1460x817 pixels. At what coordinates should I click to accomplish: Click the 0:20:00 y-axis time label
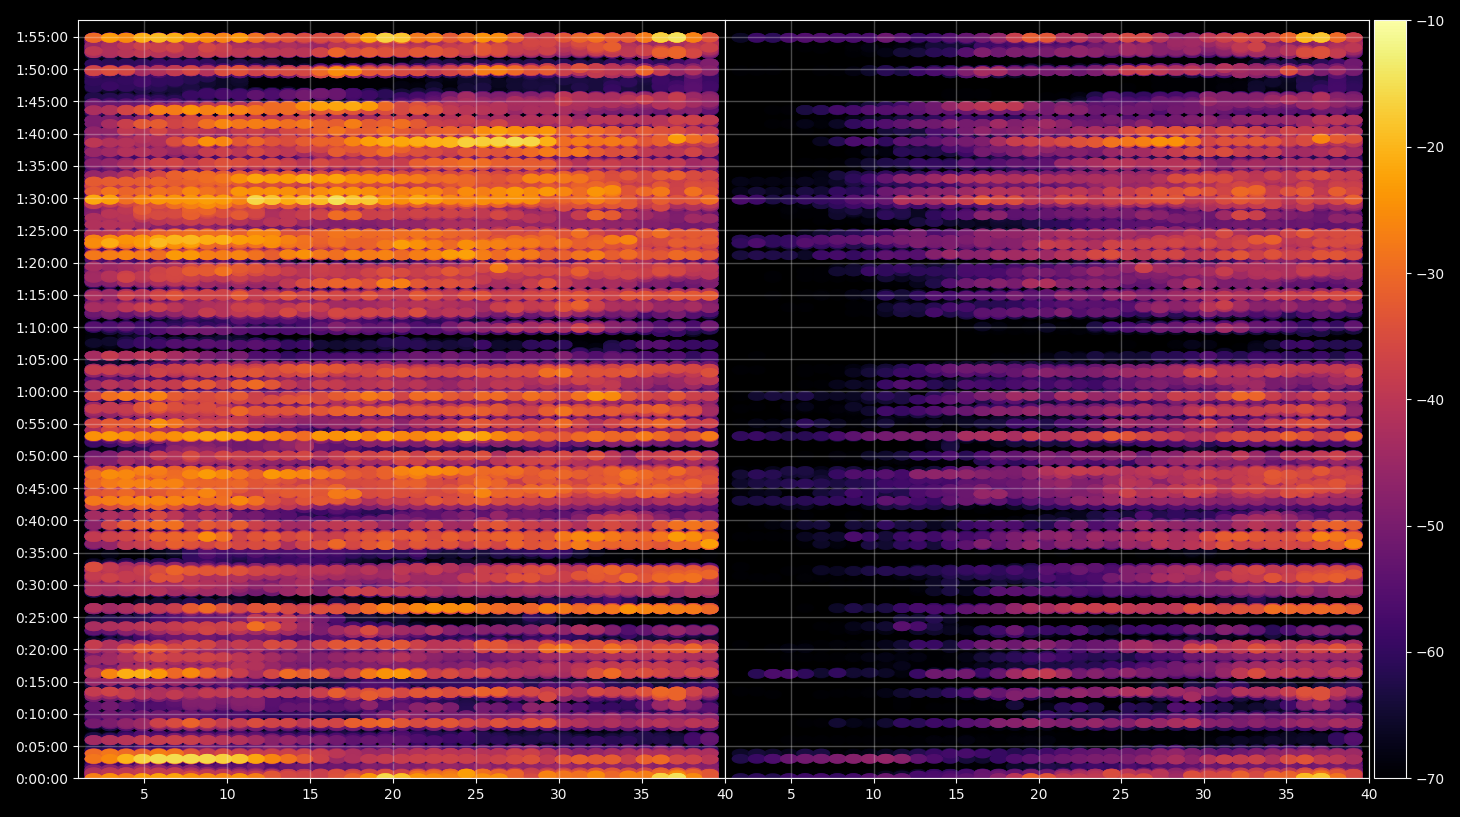pyautogui.click(x=42, y=650)
